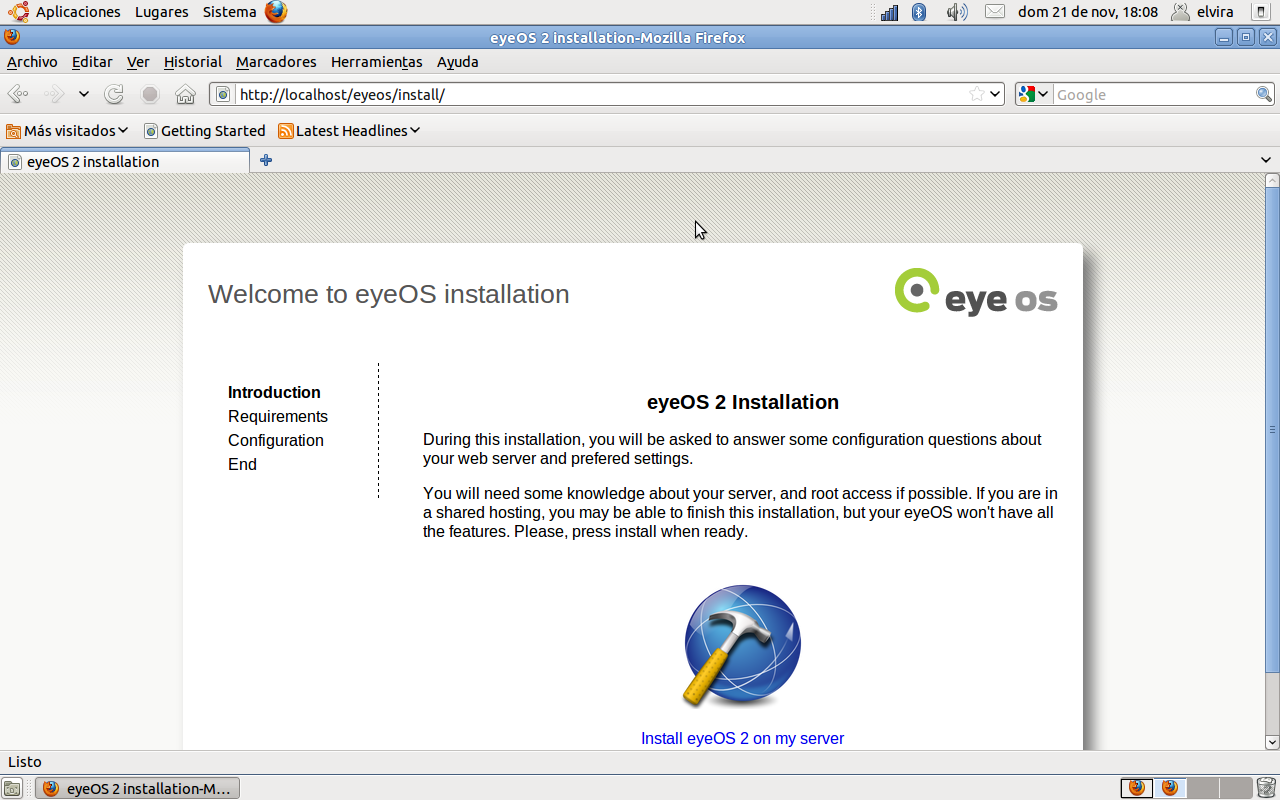Image resolution: width=1280 pixels, height=800 pixels.
Task: Click the back navigation arrow
Action: 18,94
